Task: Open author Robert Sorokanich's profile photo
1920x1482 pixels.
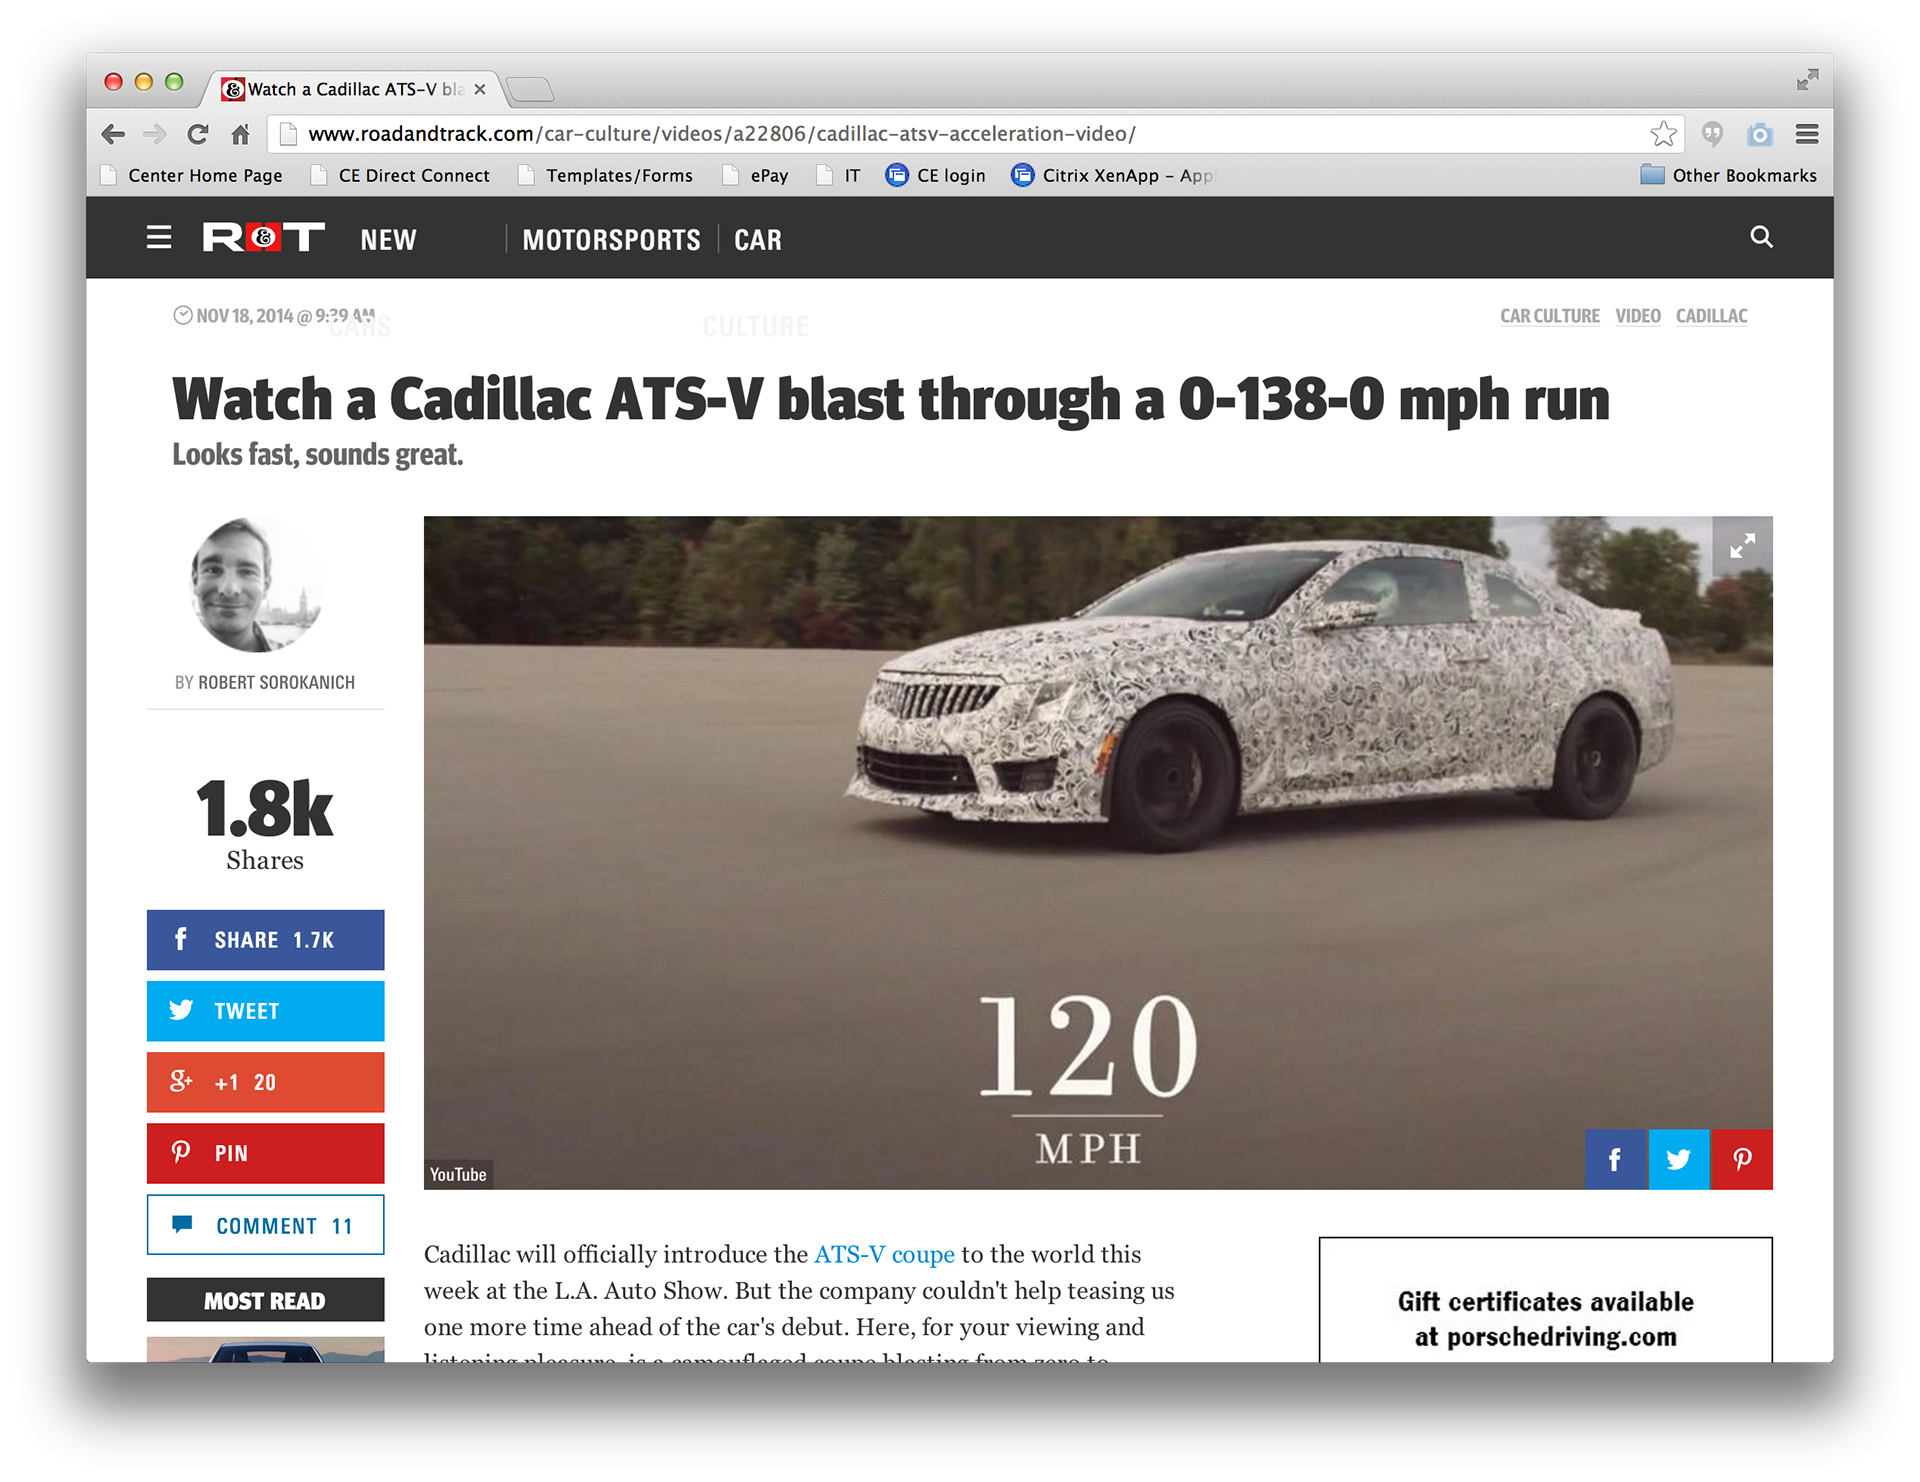Action: pyautogui.click(x=258, y=585)
